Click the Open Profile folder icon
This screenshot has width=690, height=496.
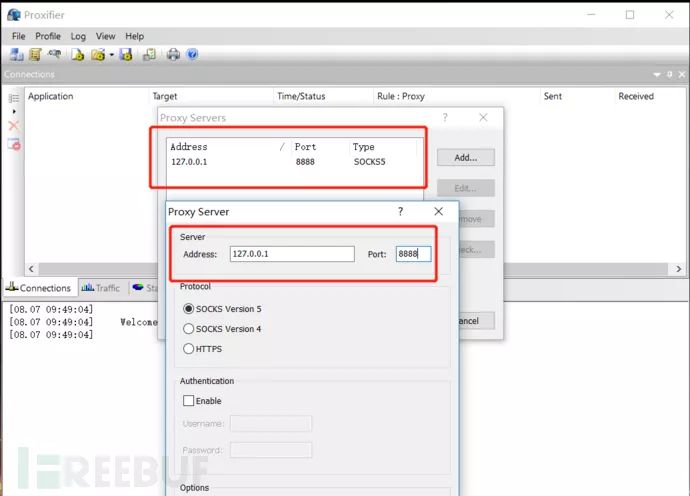pos(98,55)
